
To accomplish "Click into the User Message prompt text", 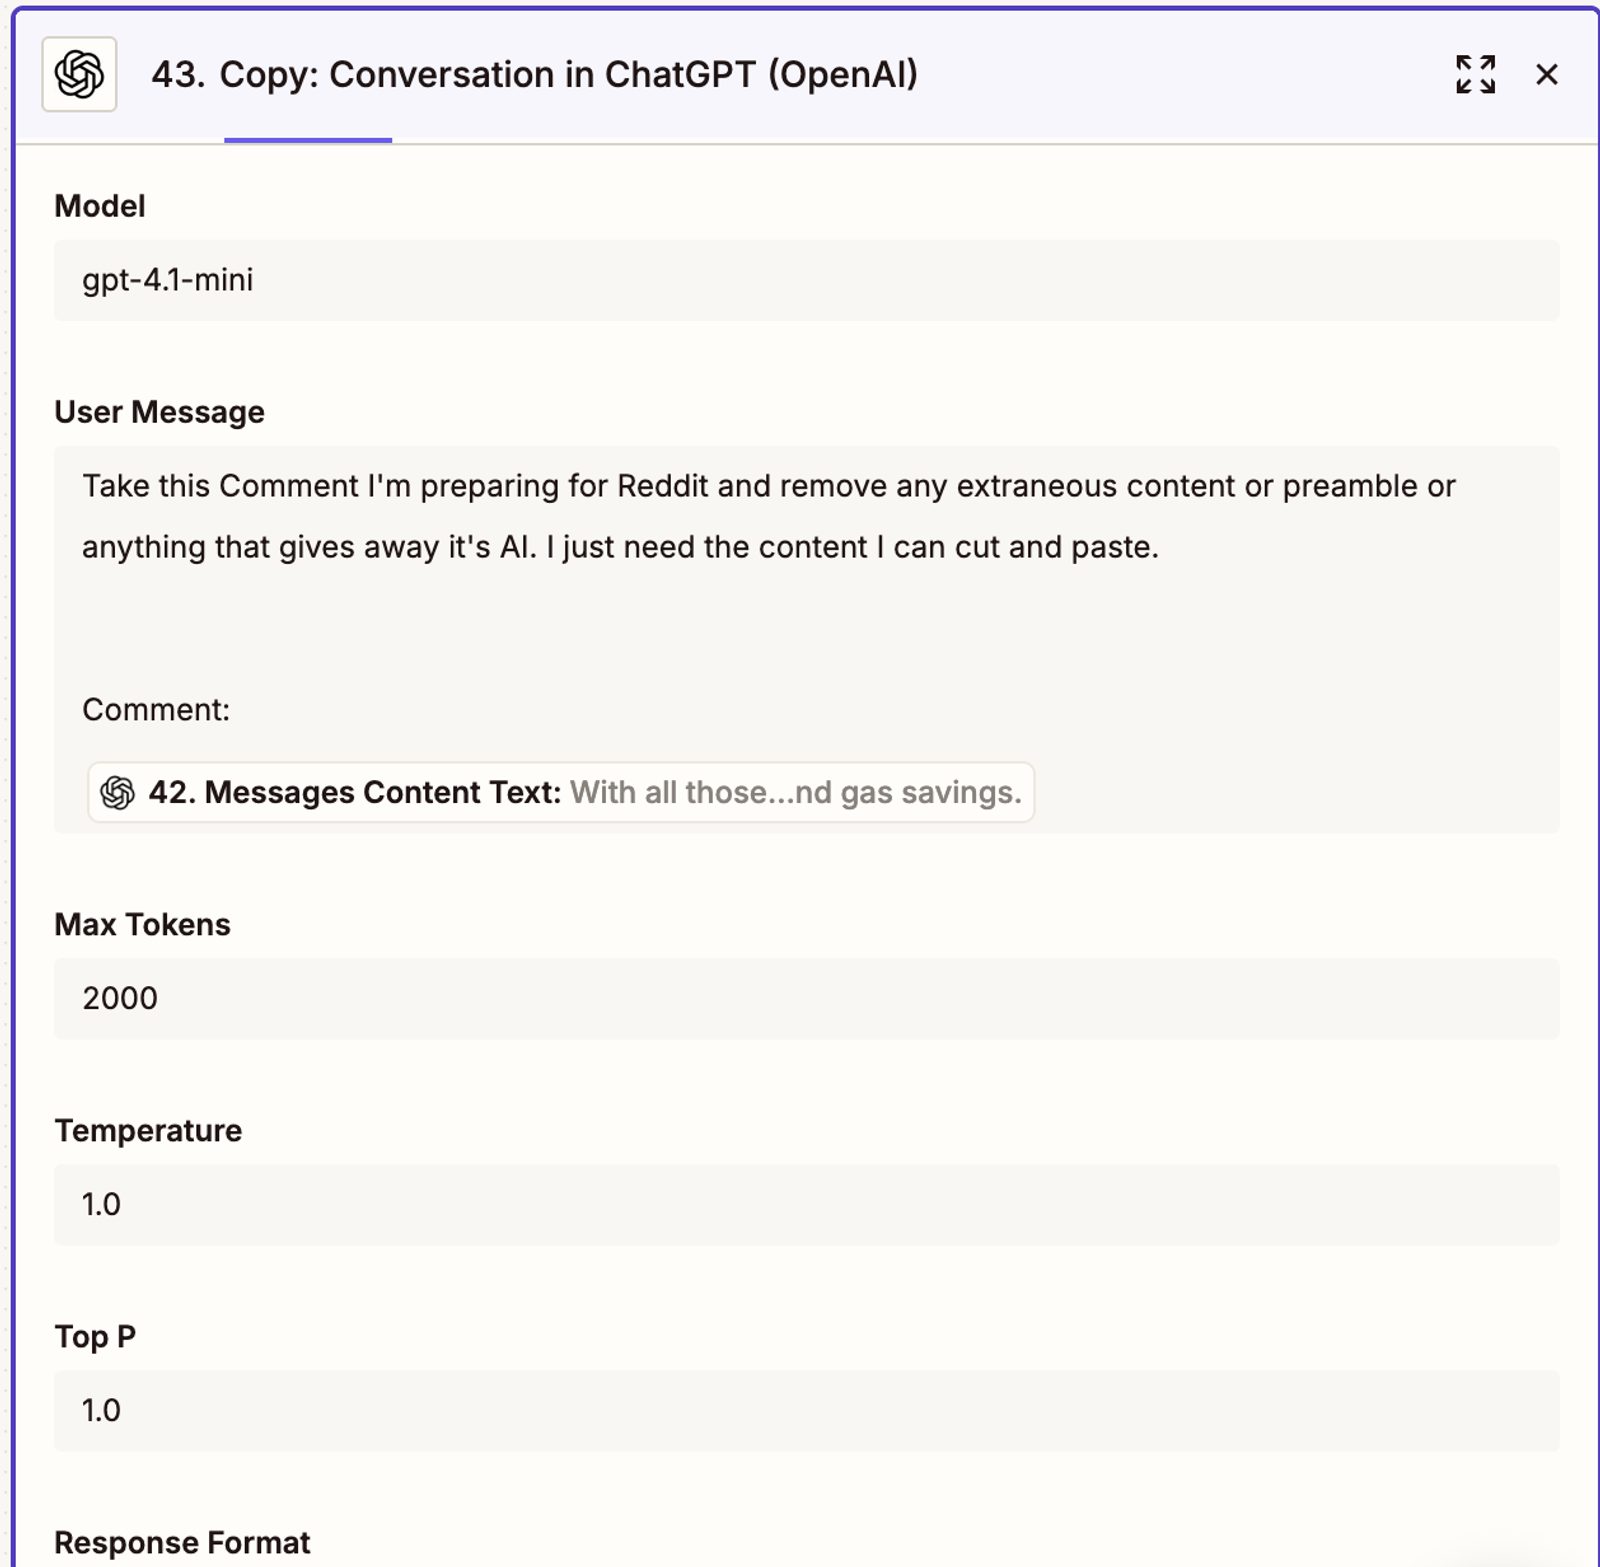I will click(768, 516).
